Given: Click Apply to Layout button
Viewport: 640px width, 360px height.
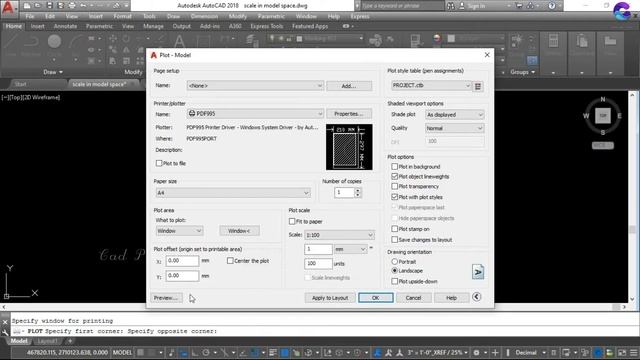Looking at the screenshot, I should click(x=330, y=298).
